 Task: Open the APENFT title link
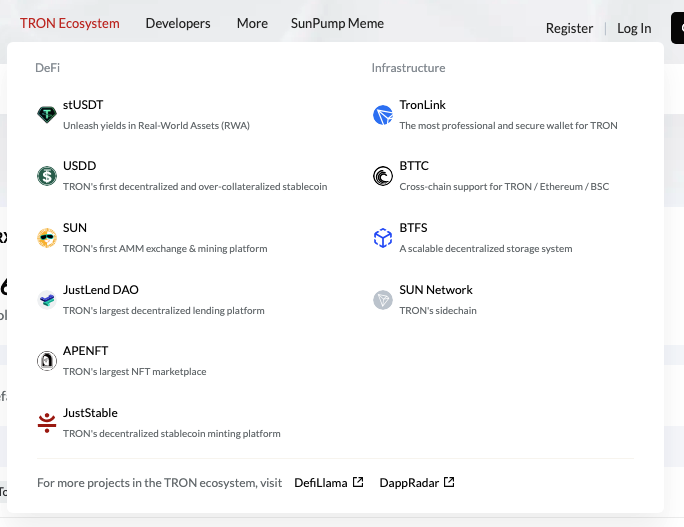pos(86,351)
